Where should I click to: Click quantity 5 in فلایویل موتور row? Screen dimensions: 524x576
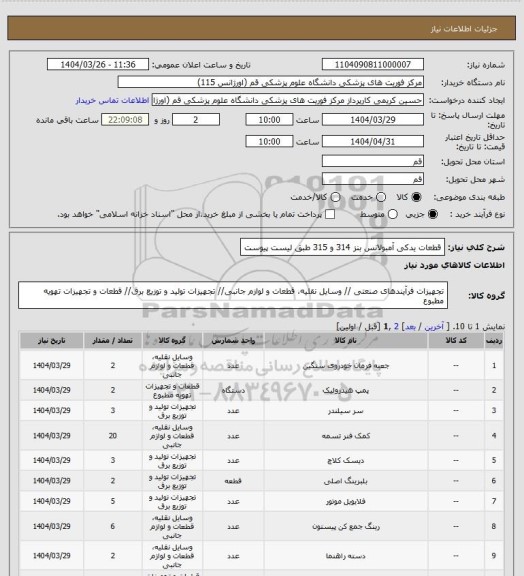tap(112, 501)
